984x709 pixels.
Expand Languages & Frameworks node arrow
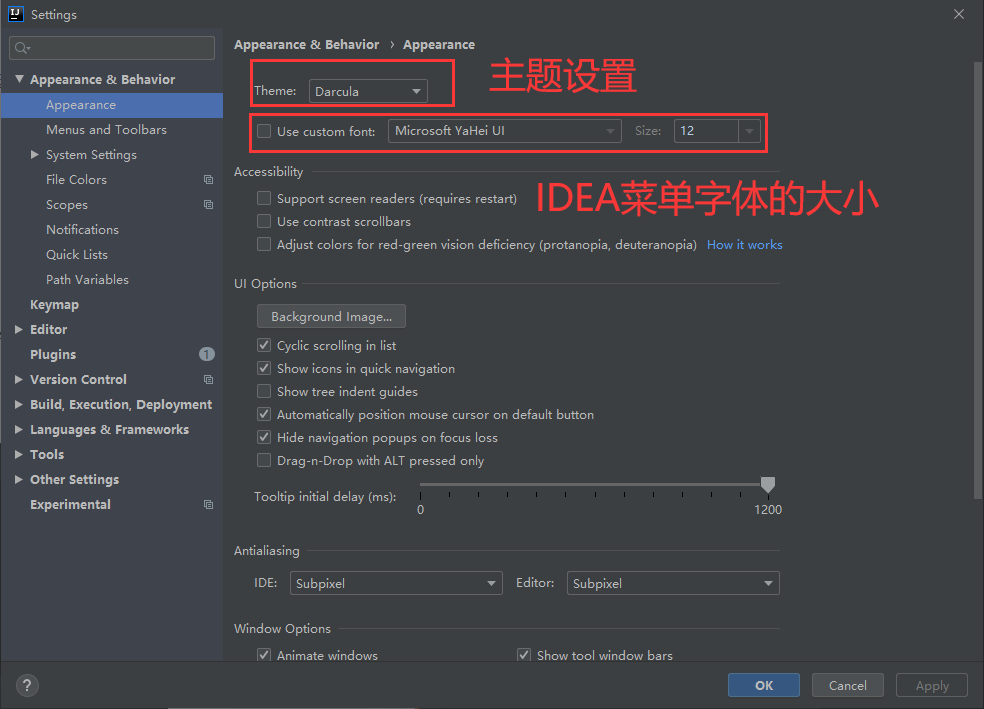[x=19, y=430]
